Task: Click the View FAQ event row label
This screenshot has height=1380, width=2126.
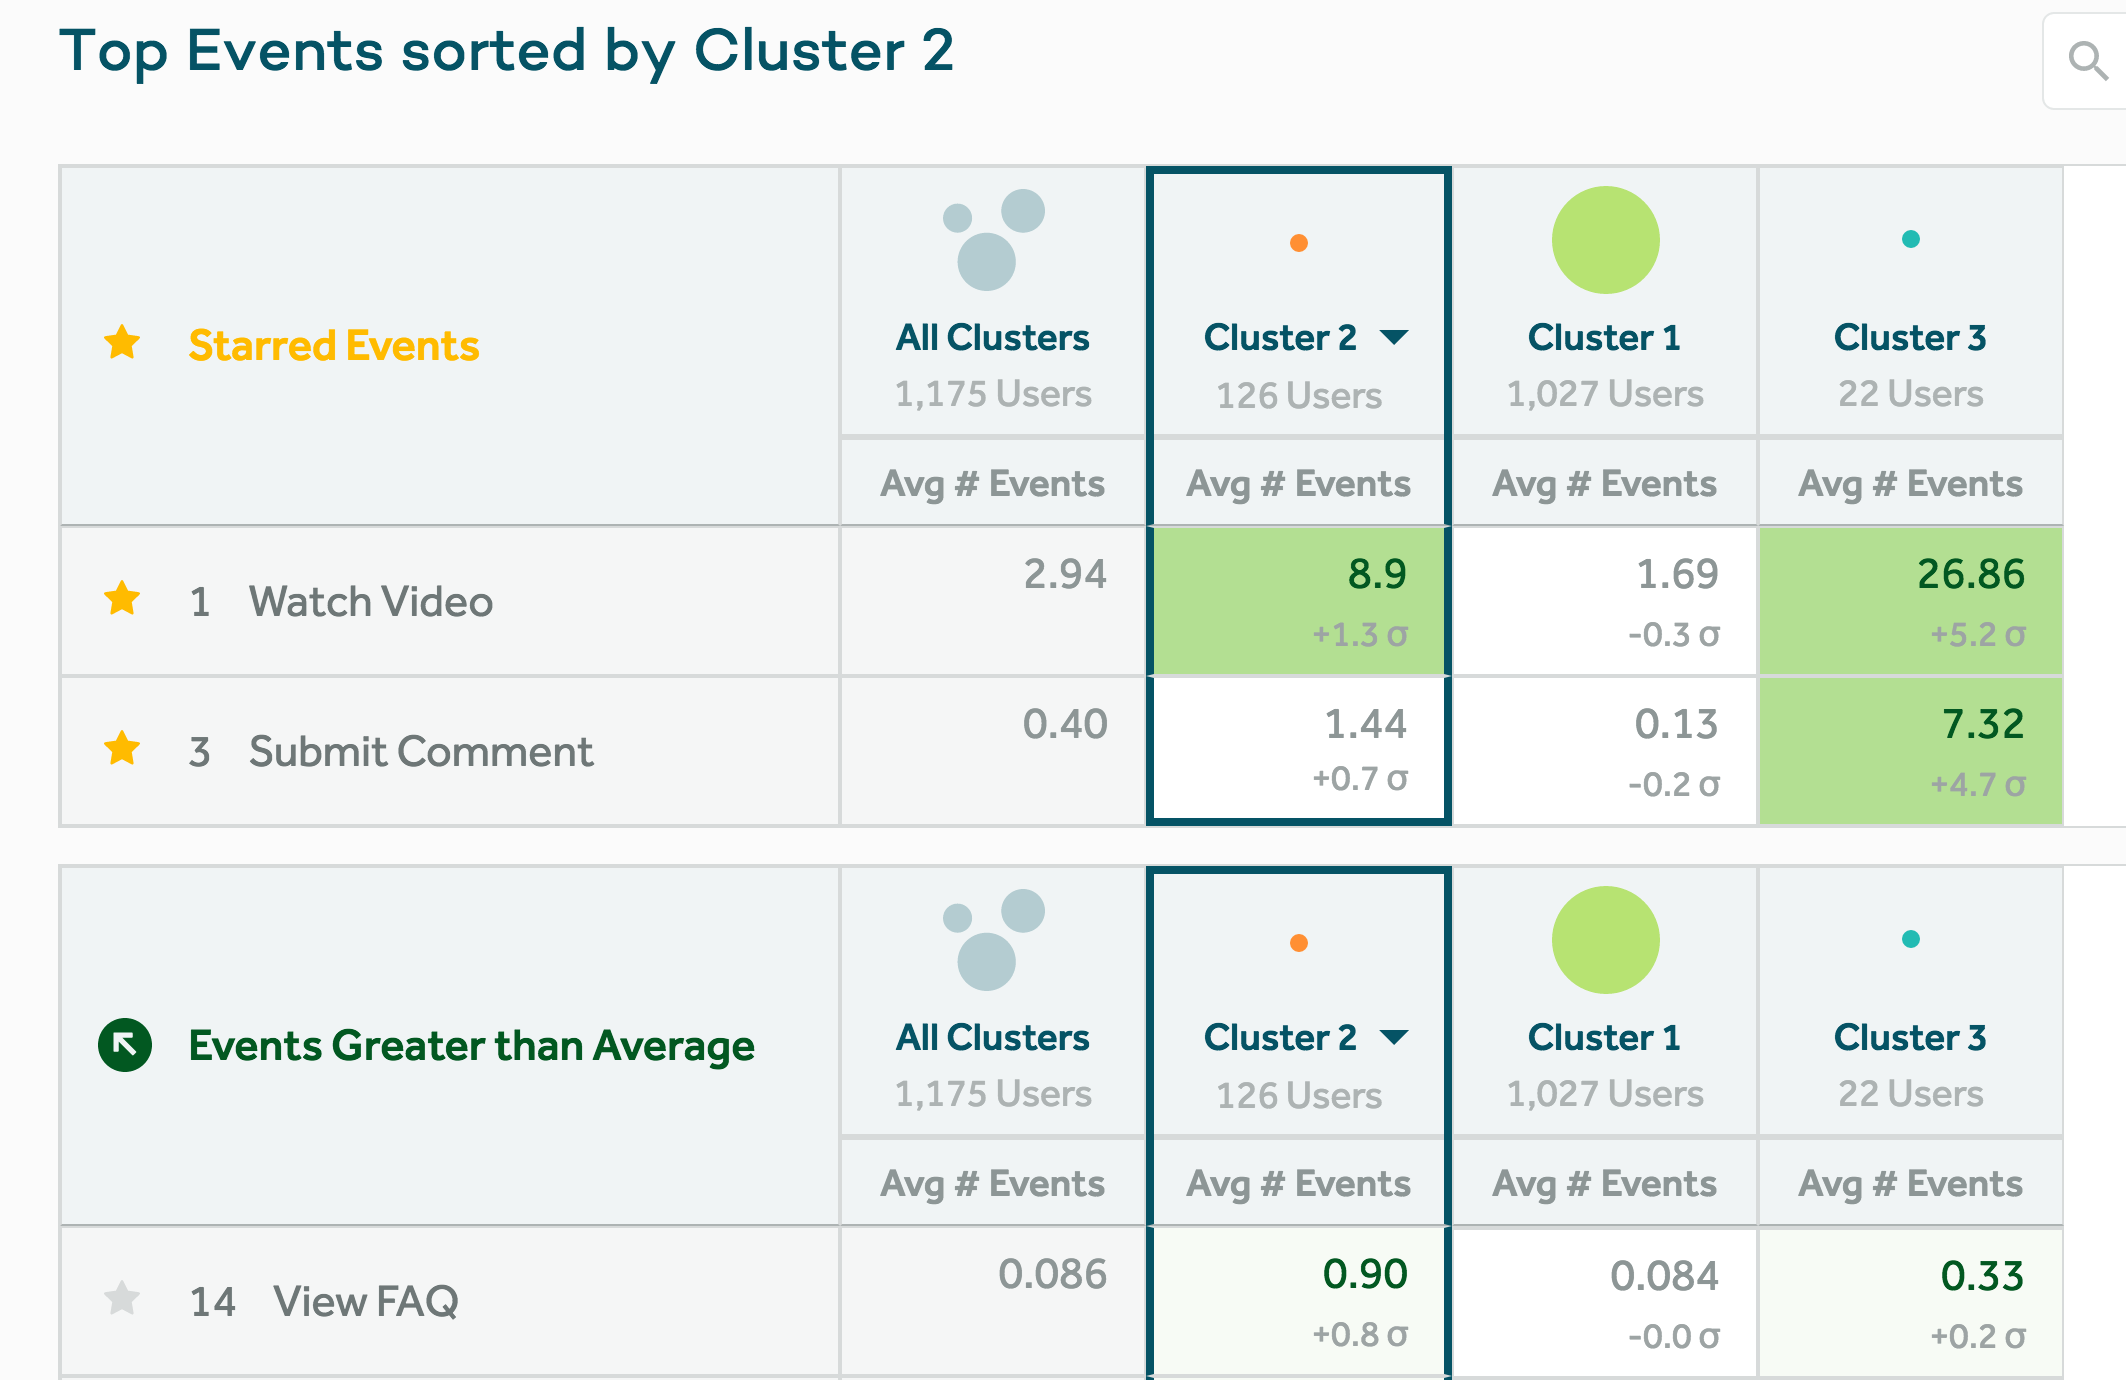Action: click(x=365, y=1302)
